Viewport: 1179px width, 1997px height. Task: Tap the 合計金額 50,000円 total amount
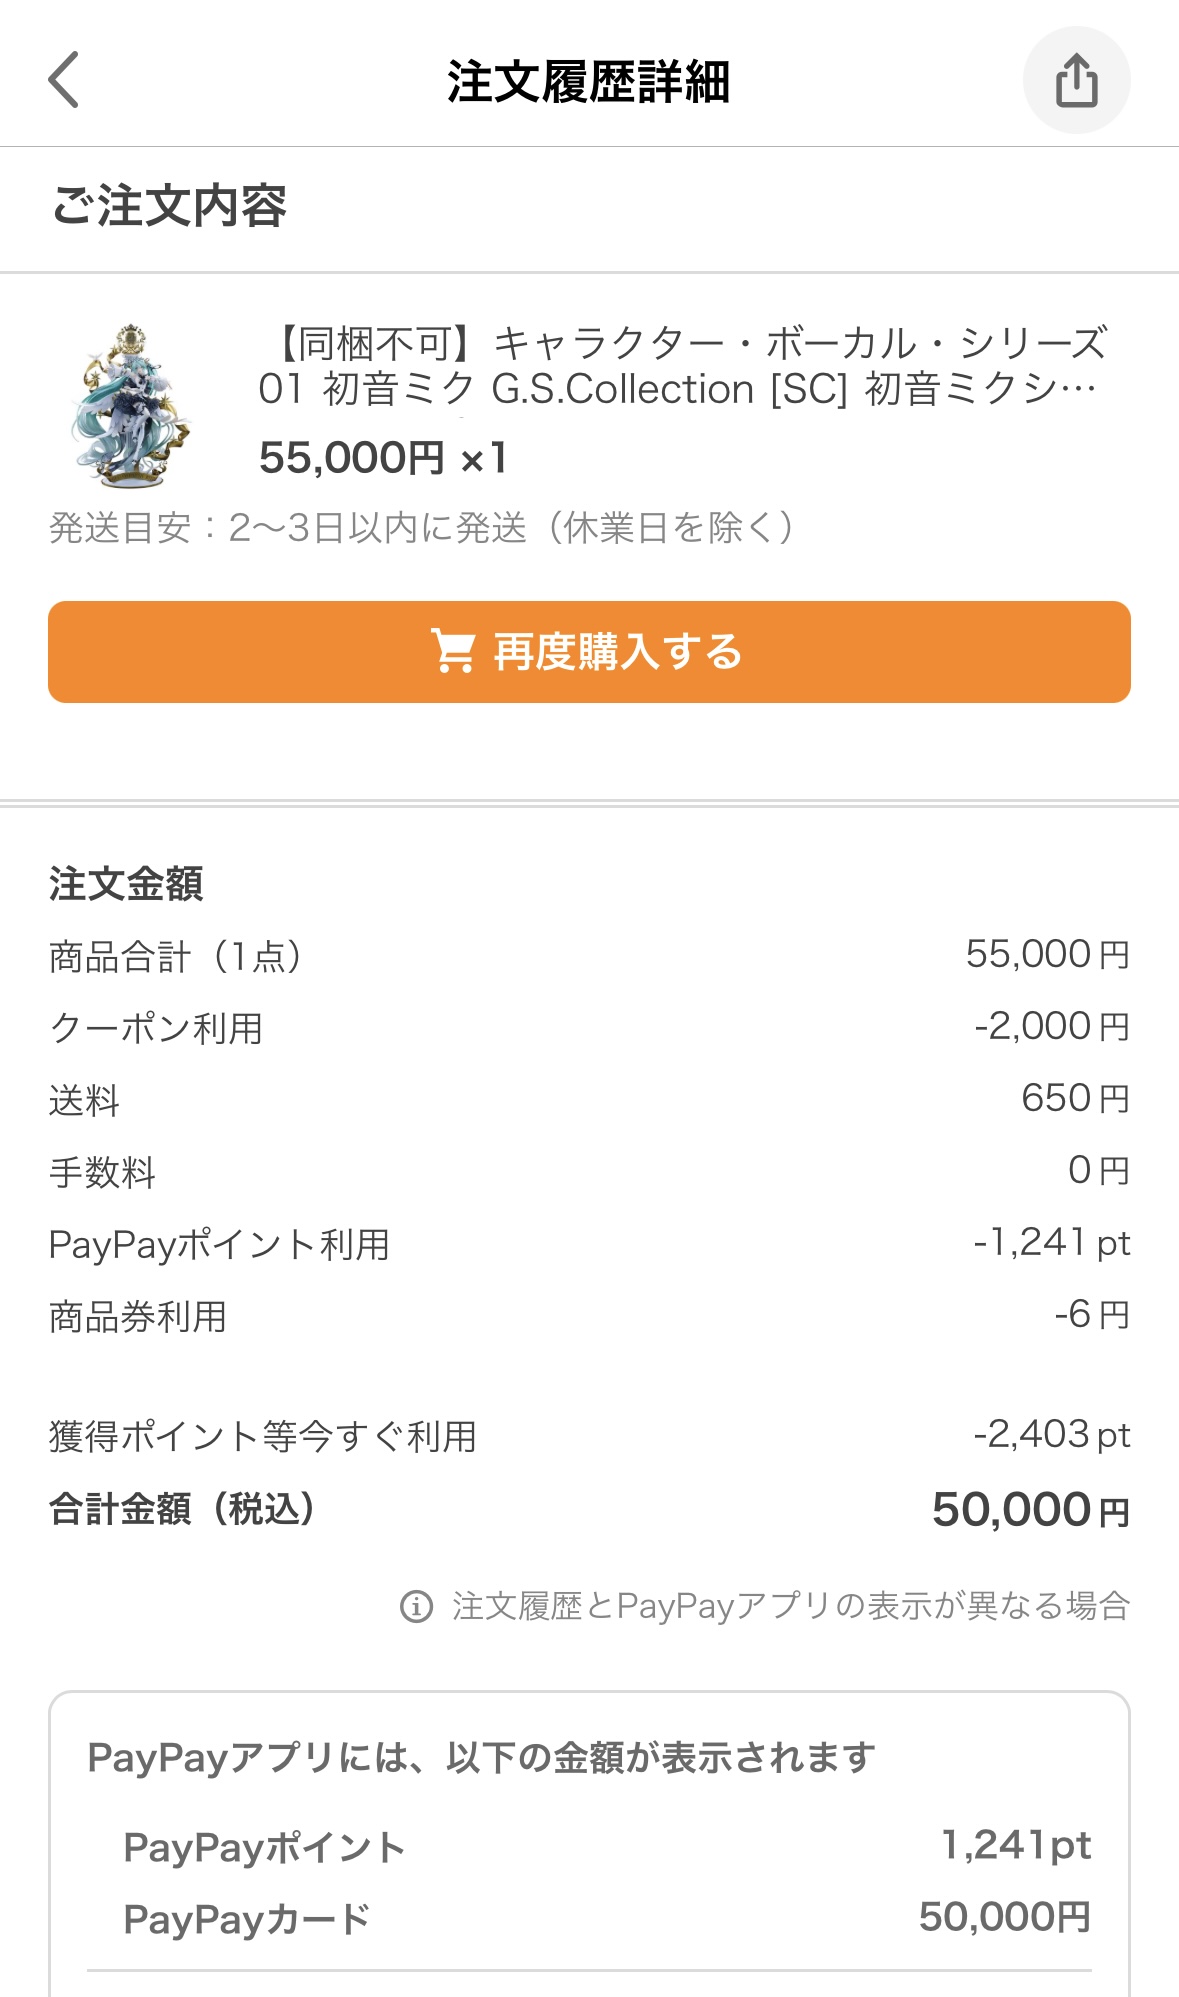(1031, 1510)
